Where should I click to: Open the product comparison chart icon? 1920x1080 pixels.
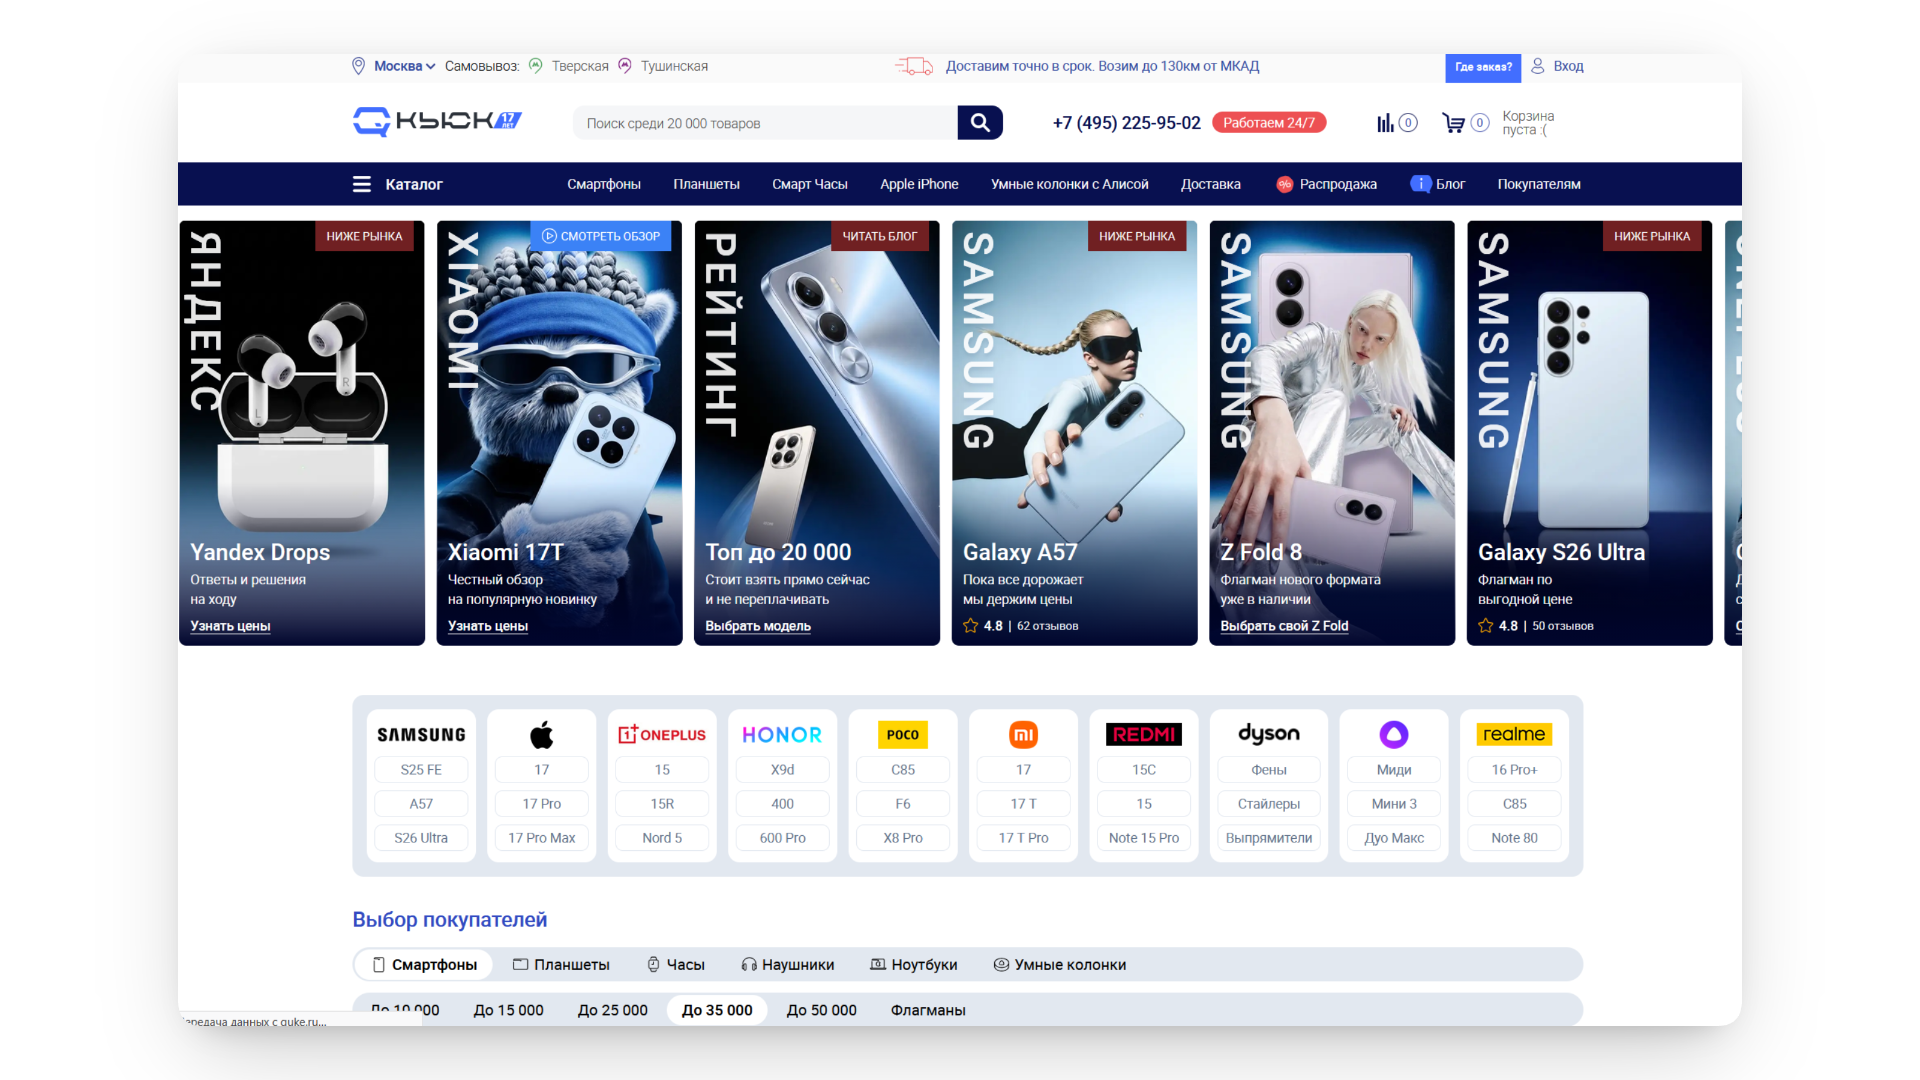point(1385,123)
